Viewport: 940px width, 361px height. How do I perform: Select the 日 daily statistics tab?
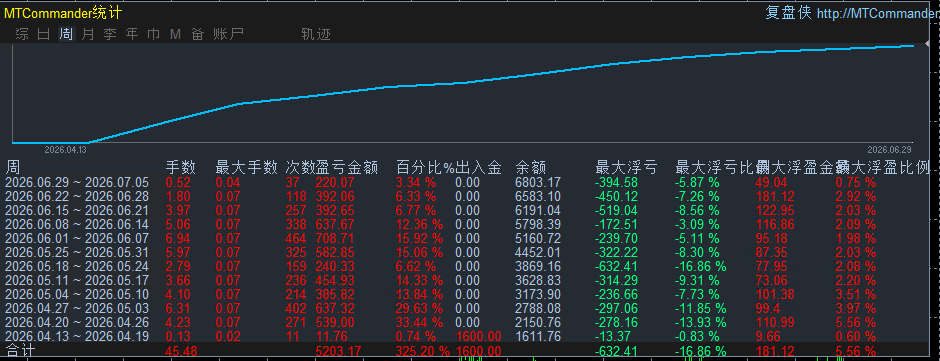pyautogui.click(x=44, y=34)
